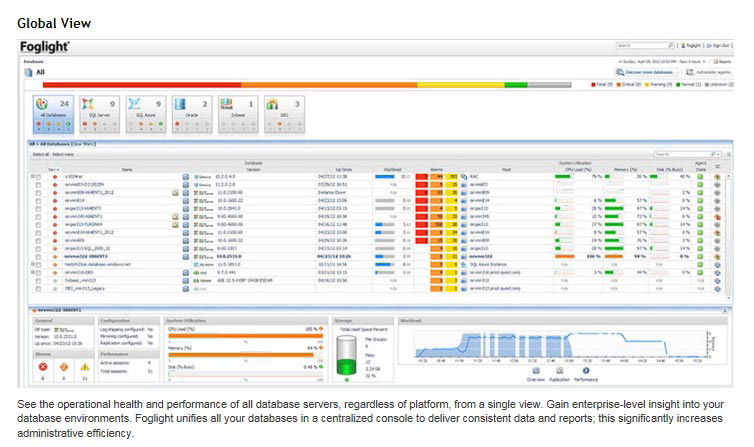Click the Workload time-series chart
This screenshot has width=754, height=447.
pyautogui.click(x=561, y=345)
